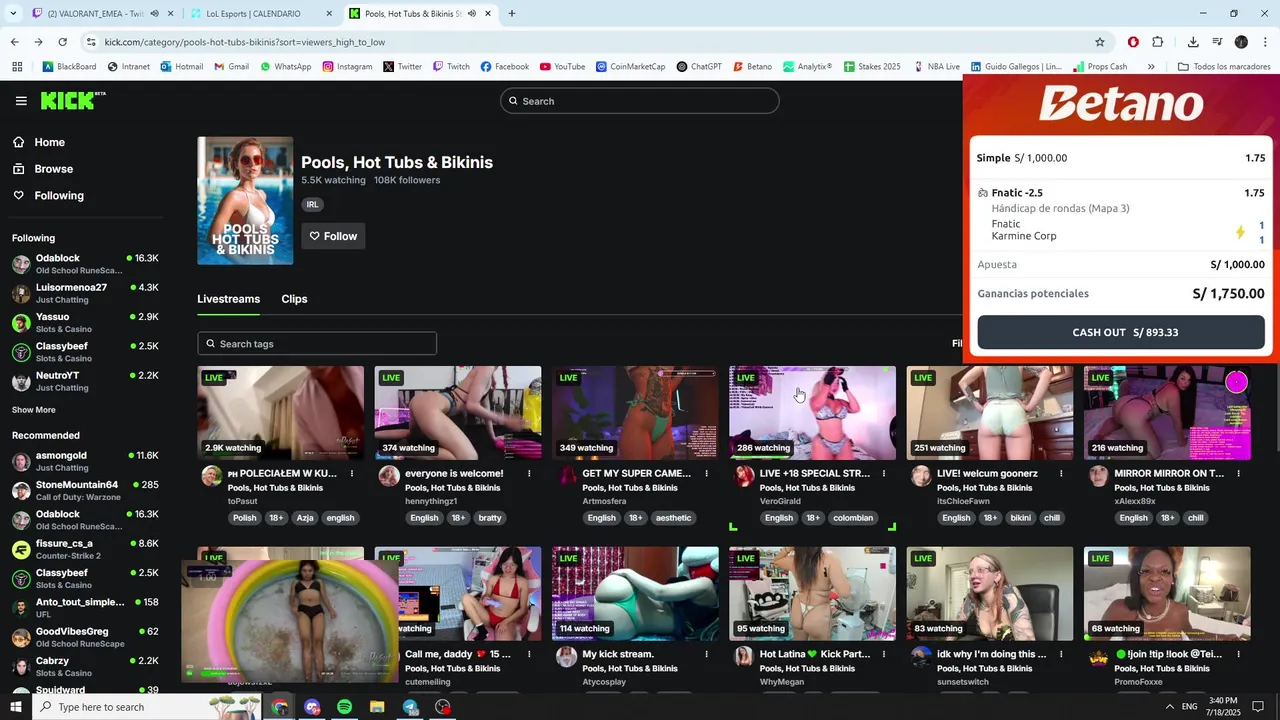Expand Show More in Following list
The width and height of the screenshot is (1280, 720).
[34, 410]
